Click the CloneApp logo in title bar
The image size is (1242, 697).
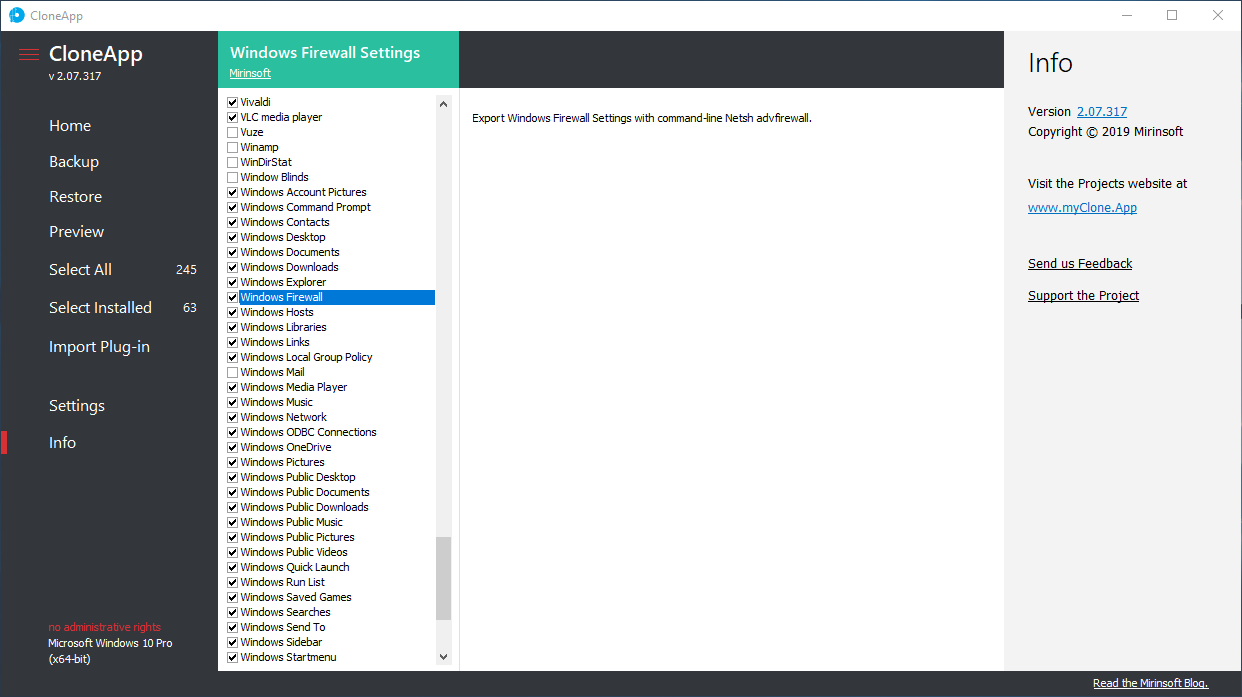point(17,15)
